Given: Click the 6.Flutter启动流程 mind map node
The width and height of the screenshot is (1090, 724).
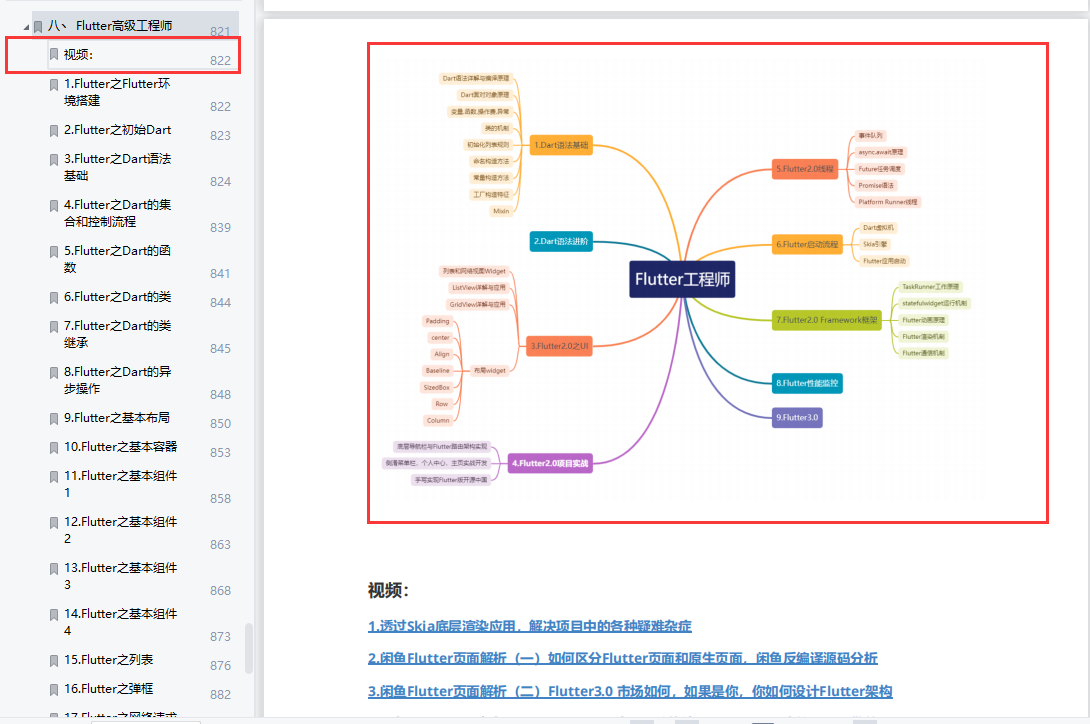Looking at the screenshot, I should tap(807, 245).
